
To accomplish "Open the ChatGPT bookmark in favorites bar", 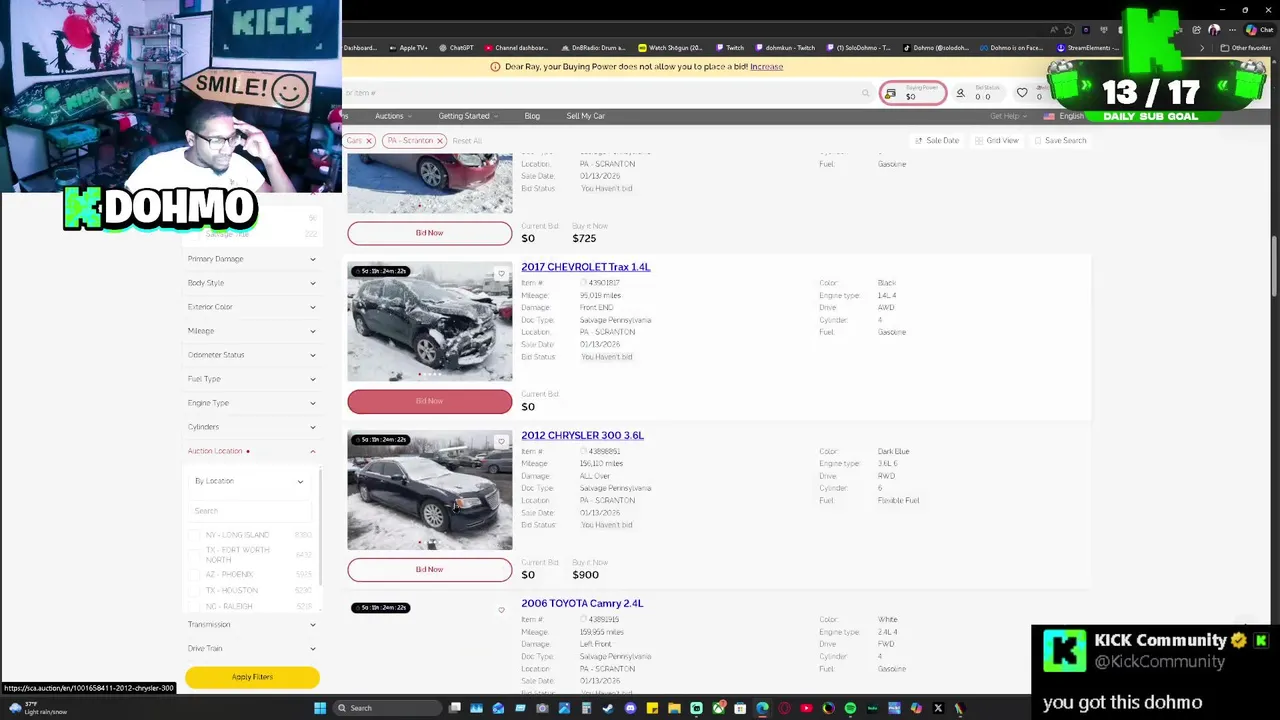I will [456, 48].
